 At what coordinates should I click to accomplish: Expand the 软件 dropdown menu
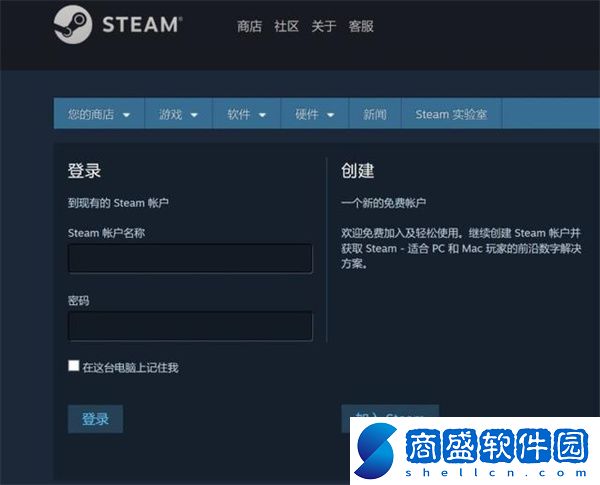pos(247,114)
